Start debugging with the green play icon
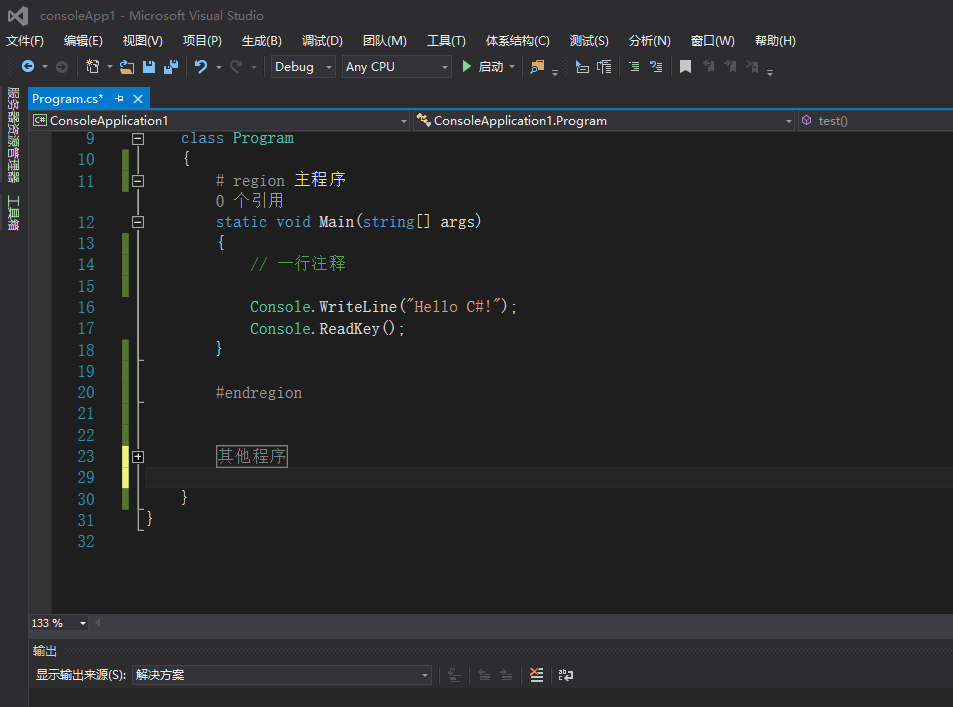The width and height of the screenshot is (953, 707). tap(467, 66)
